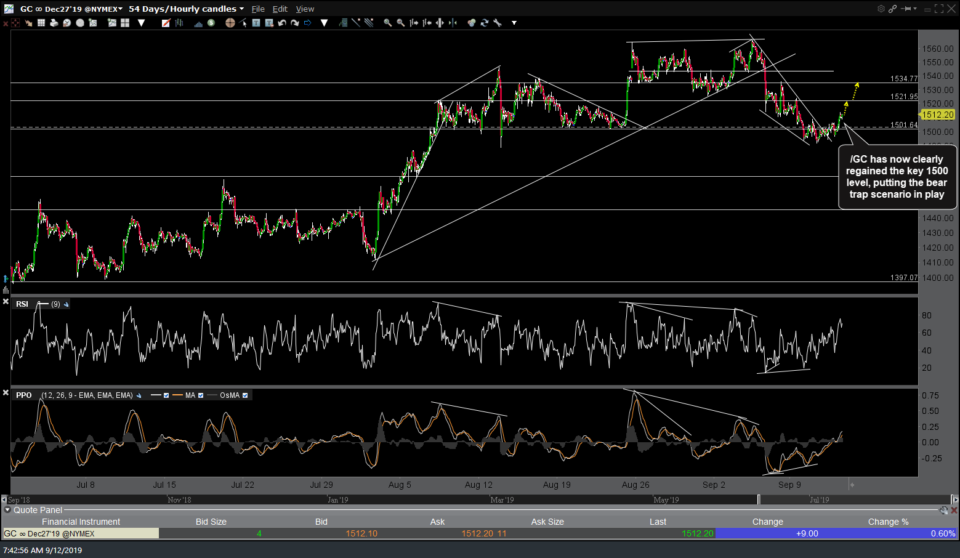Open the File menu
960x558 pixels.
click(x=258, y=9)
